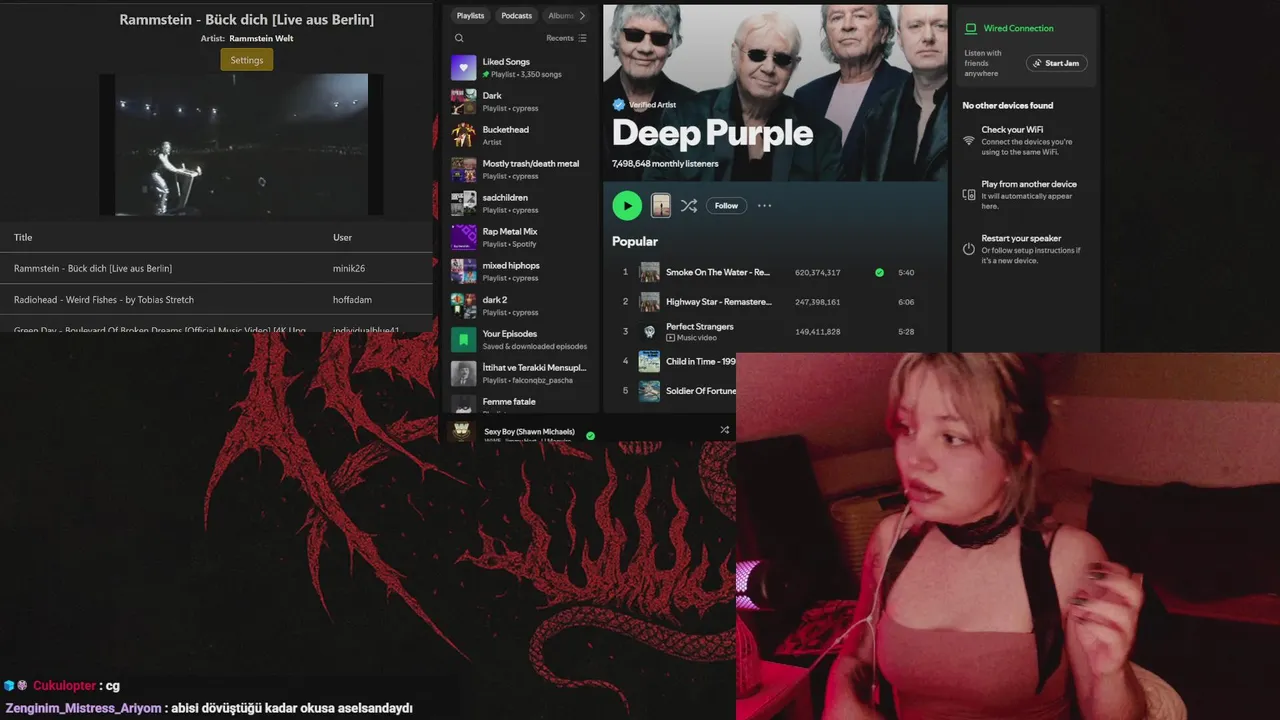
Task: Click the Check your WiFi icon
Action: click(968, 141)
